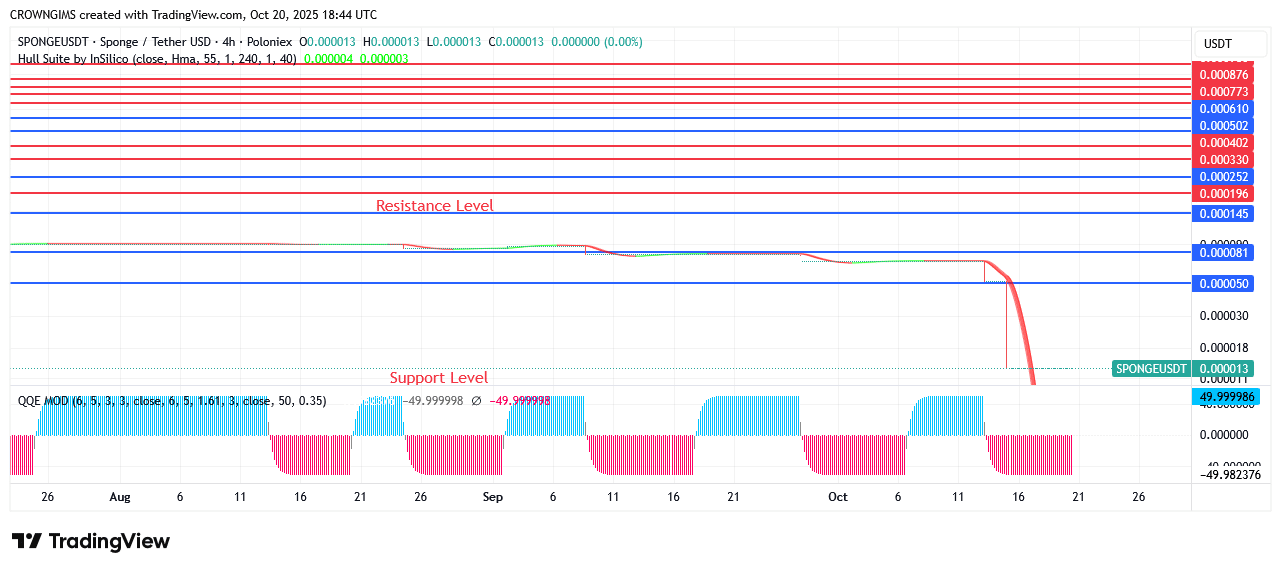Click the TradingView logo icon
This screenshot has width=1281, height=571.
28,541
